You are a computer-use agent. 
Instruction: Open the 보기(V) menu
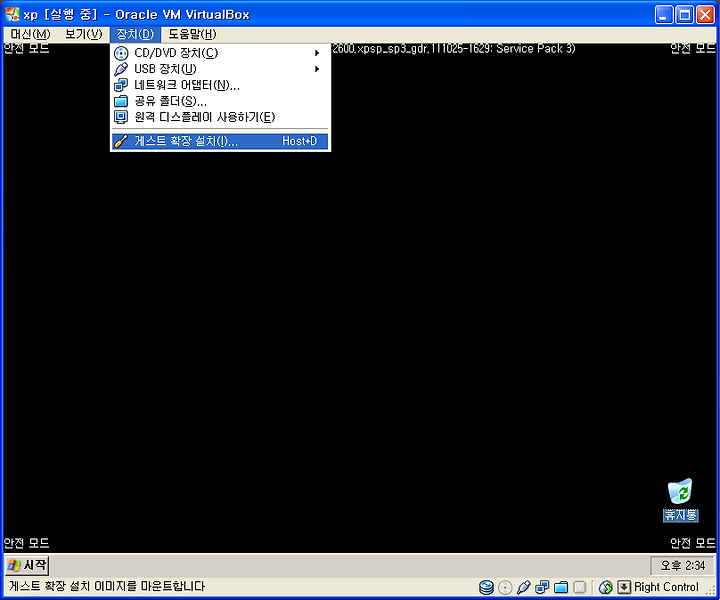pyautogui.click(x=84, y=34)
